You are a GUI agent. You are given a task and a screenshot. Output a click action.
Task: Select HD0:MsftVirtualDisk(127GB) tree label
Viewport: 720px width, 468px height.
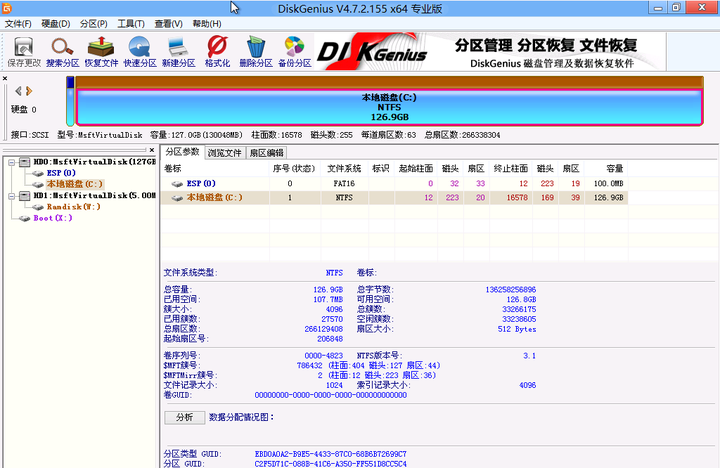[94, 162]
